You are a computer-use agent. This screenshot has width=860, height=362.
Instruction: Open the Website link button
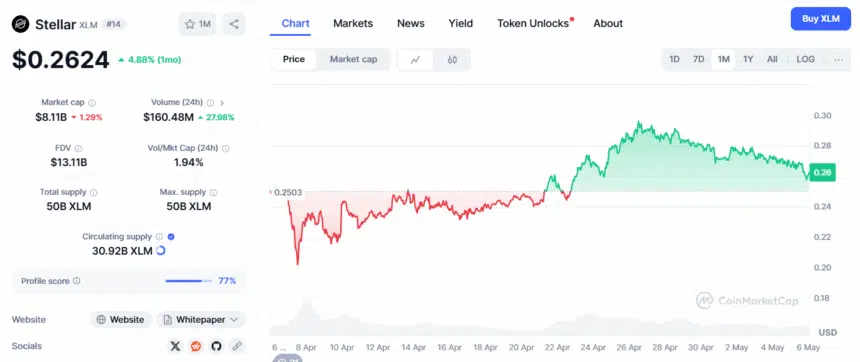click(121, 320)
